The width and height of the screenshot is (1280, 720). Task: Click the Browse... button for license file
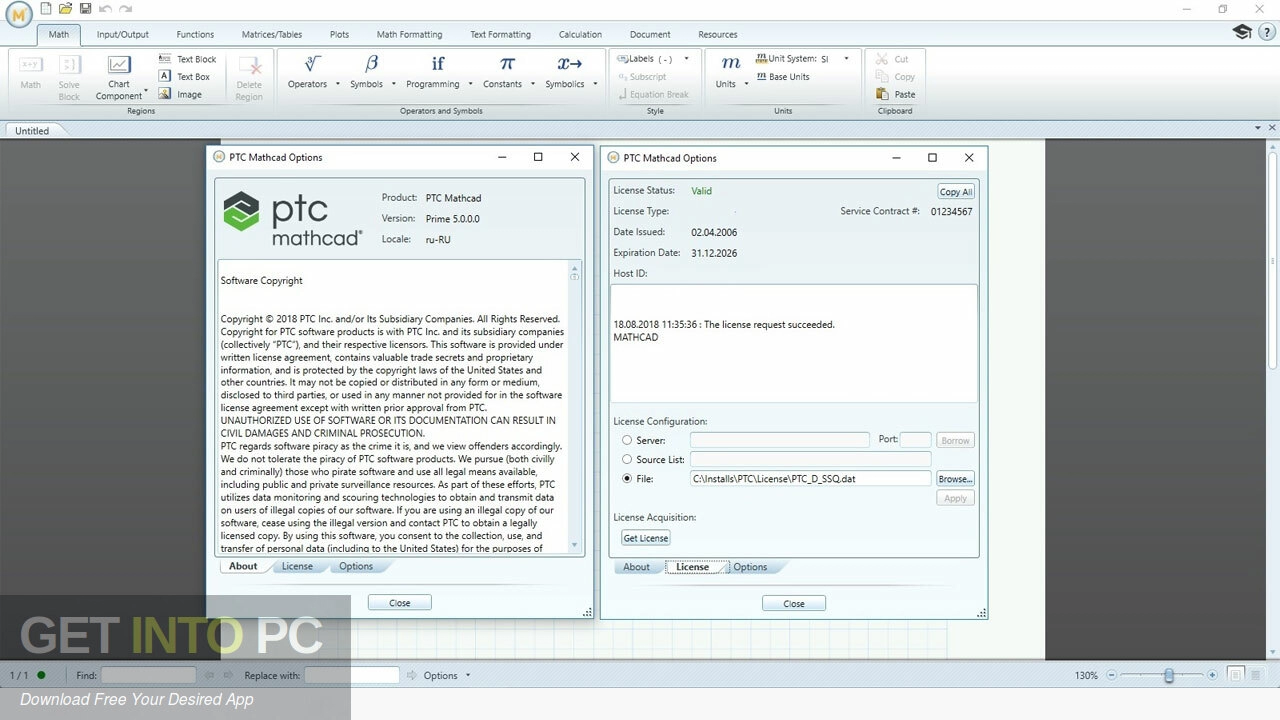[x=955, y=479]
